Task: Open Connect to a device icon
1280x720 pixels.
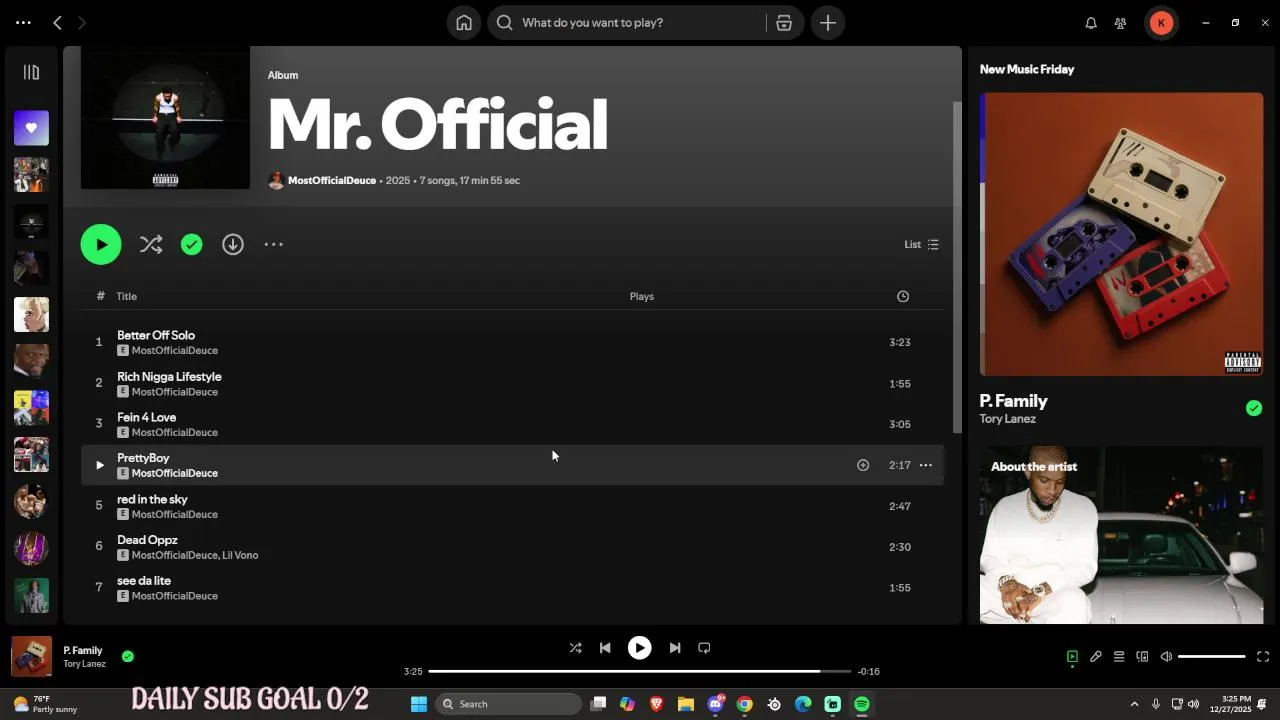Action: tap(1142, 657)
